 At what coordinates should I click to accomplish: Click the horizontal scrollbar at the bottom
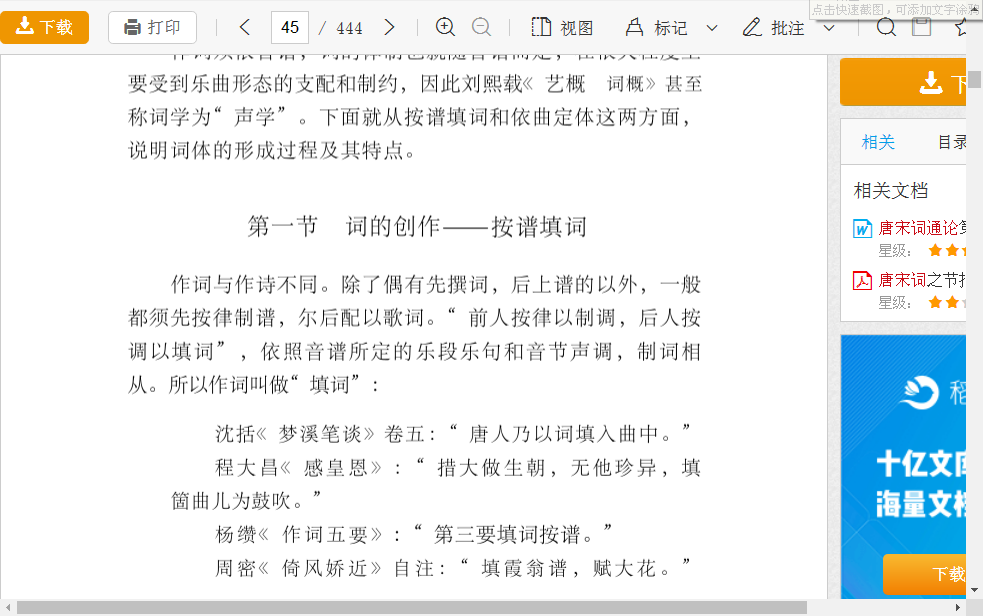coord(410,607)
